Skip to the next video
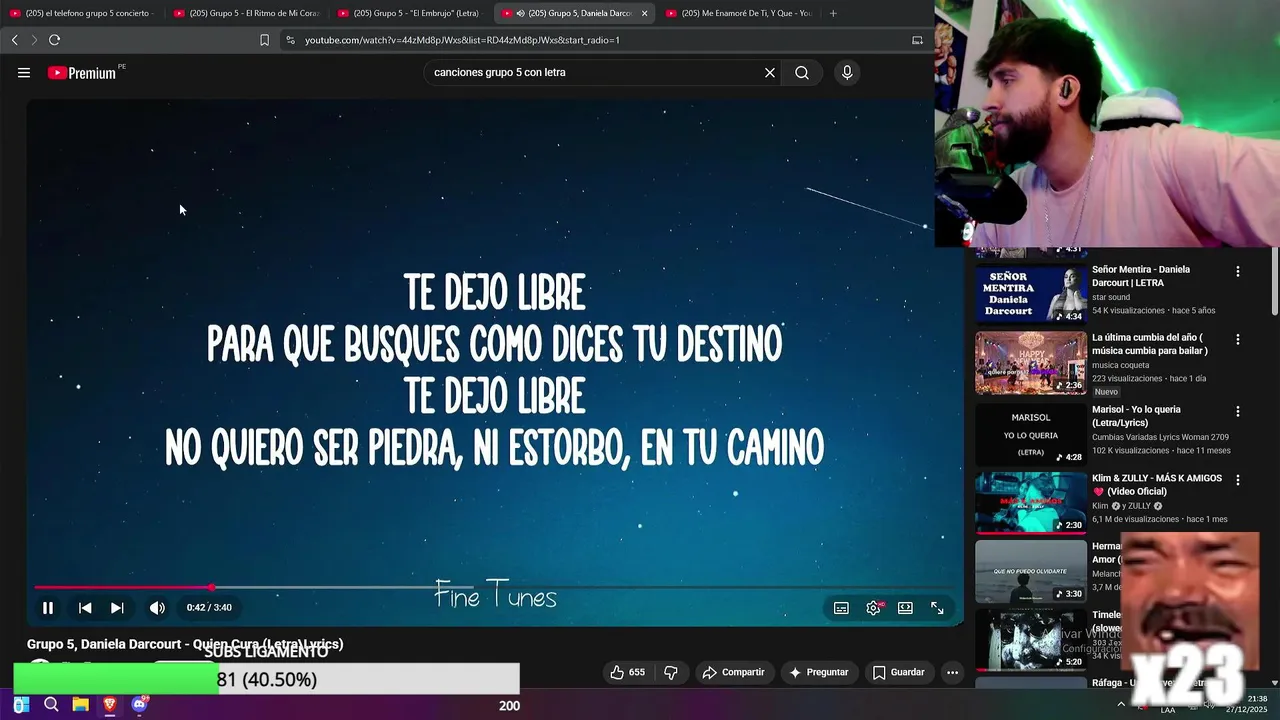Viewport: 1280px width, 720px height. pos(117,608)
